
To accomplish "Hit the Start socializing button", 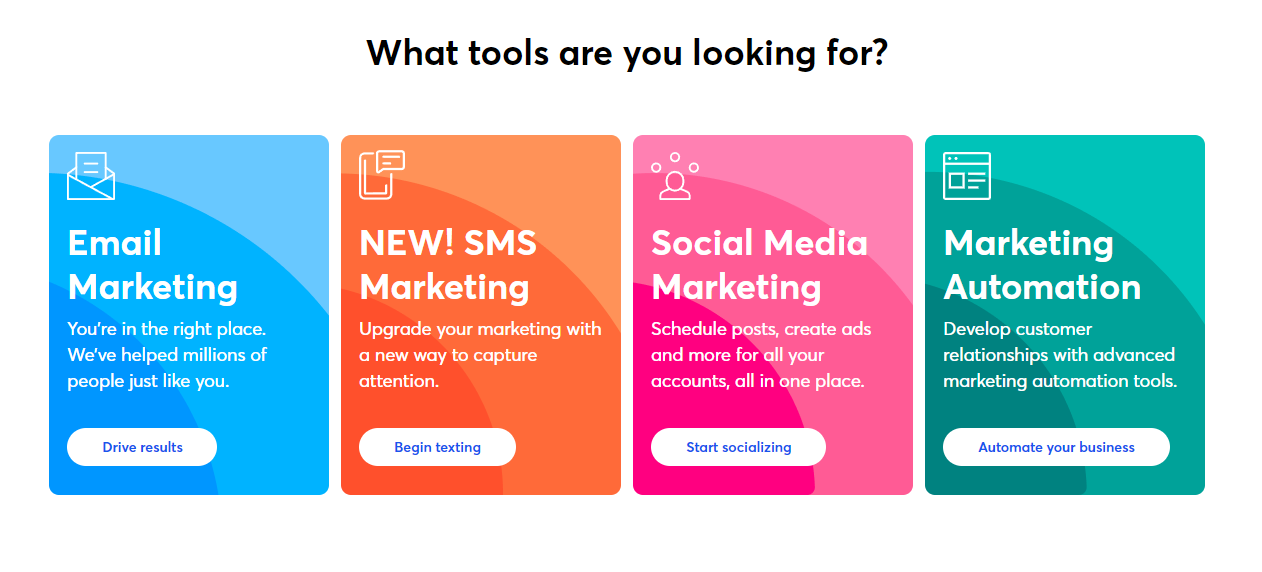I will 738,447.
